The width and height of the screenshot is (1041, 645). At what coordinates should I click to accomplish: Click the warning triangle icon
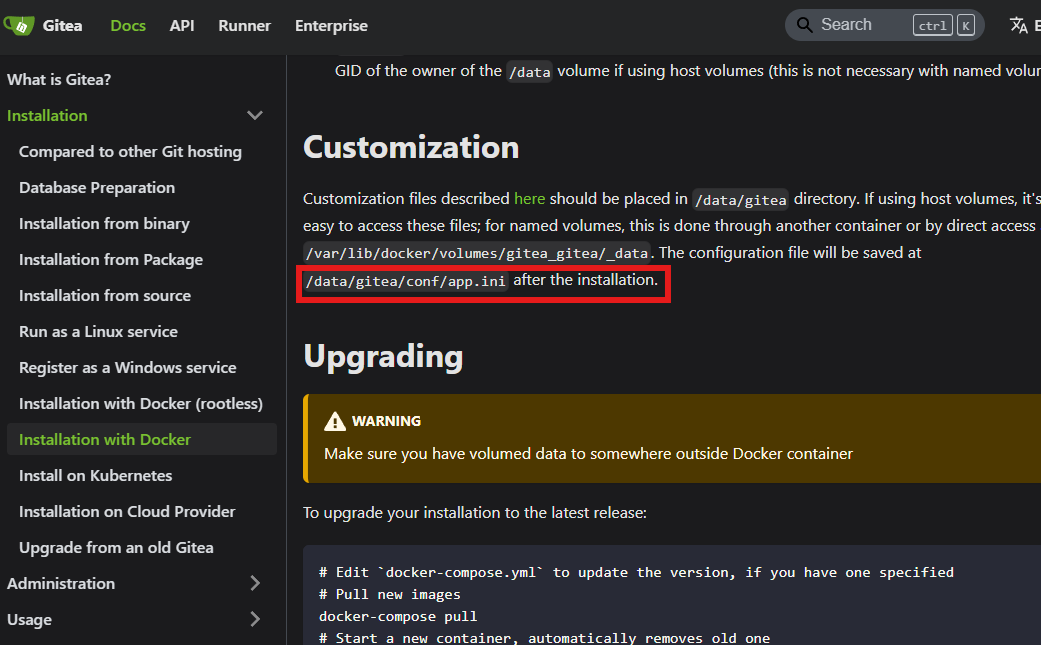pos(335,422)
